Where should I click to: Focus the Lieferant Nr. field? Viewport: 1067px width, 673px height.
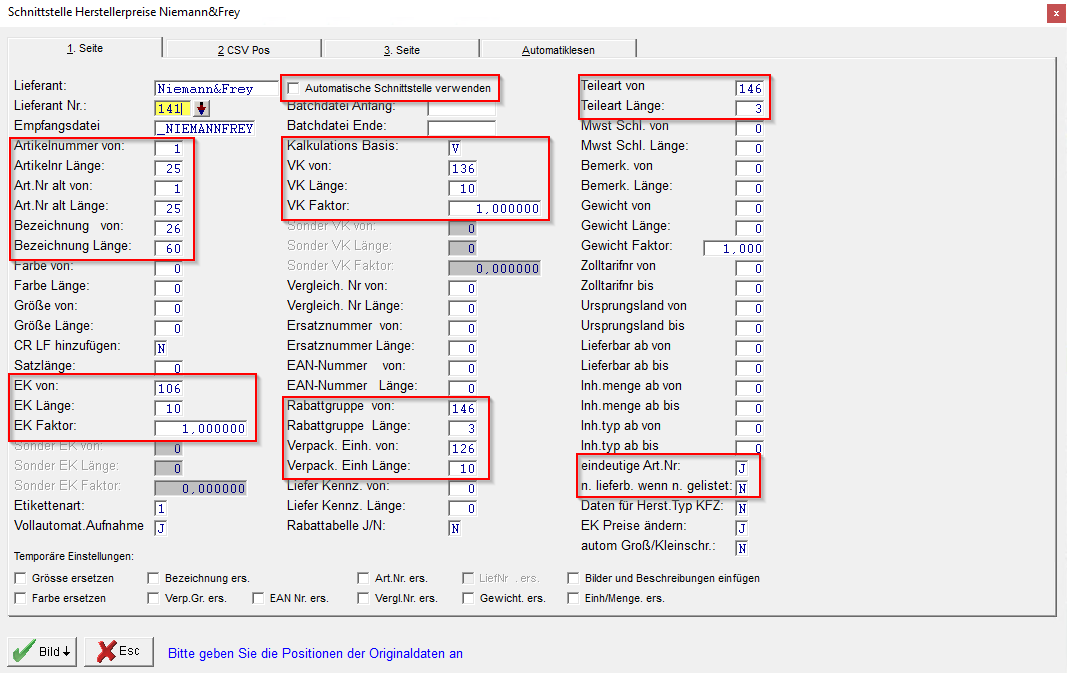173,108
